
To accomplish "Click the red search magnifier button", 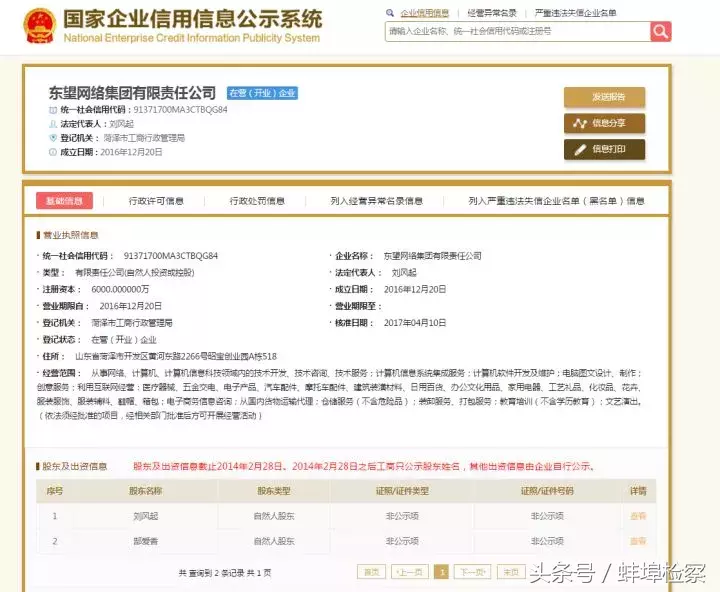I will tap(660, 31).
